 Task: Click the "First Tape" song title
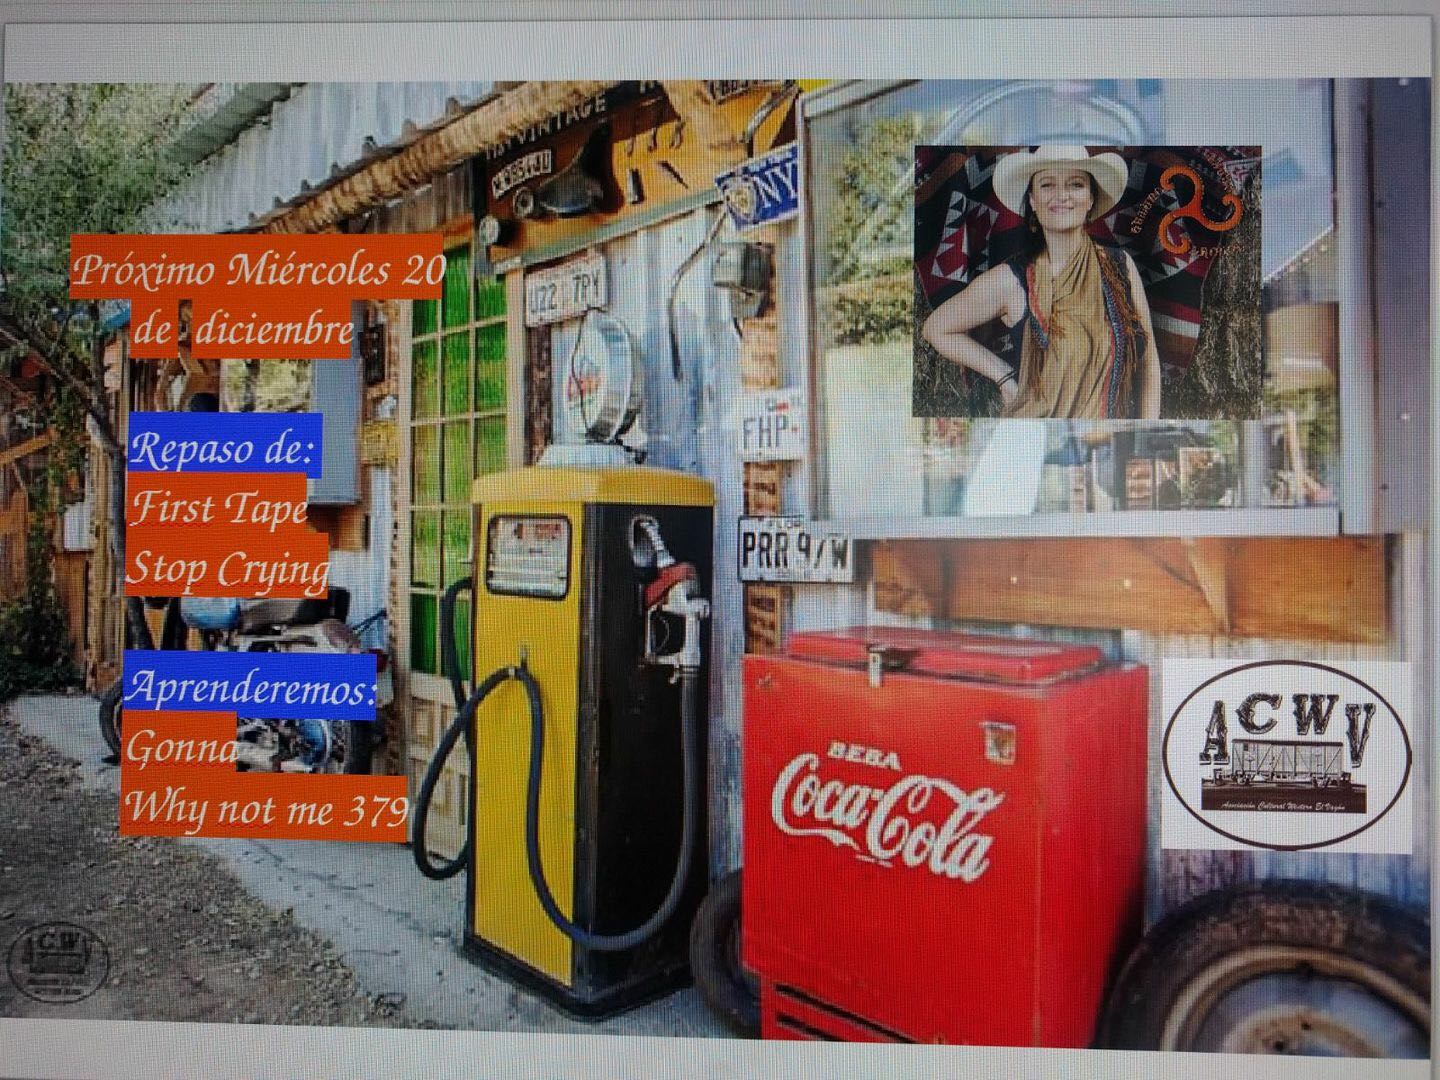tap(219, 506)
